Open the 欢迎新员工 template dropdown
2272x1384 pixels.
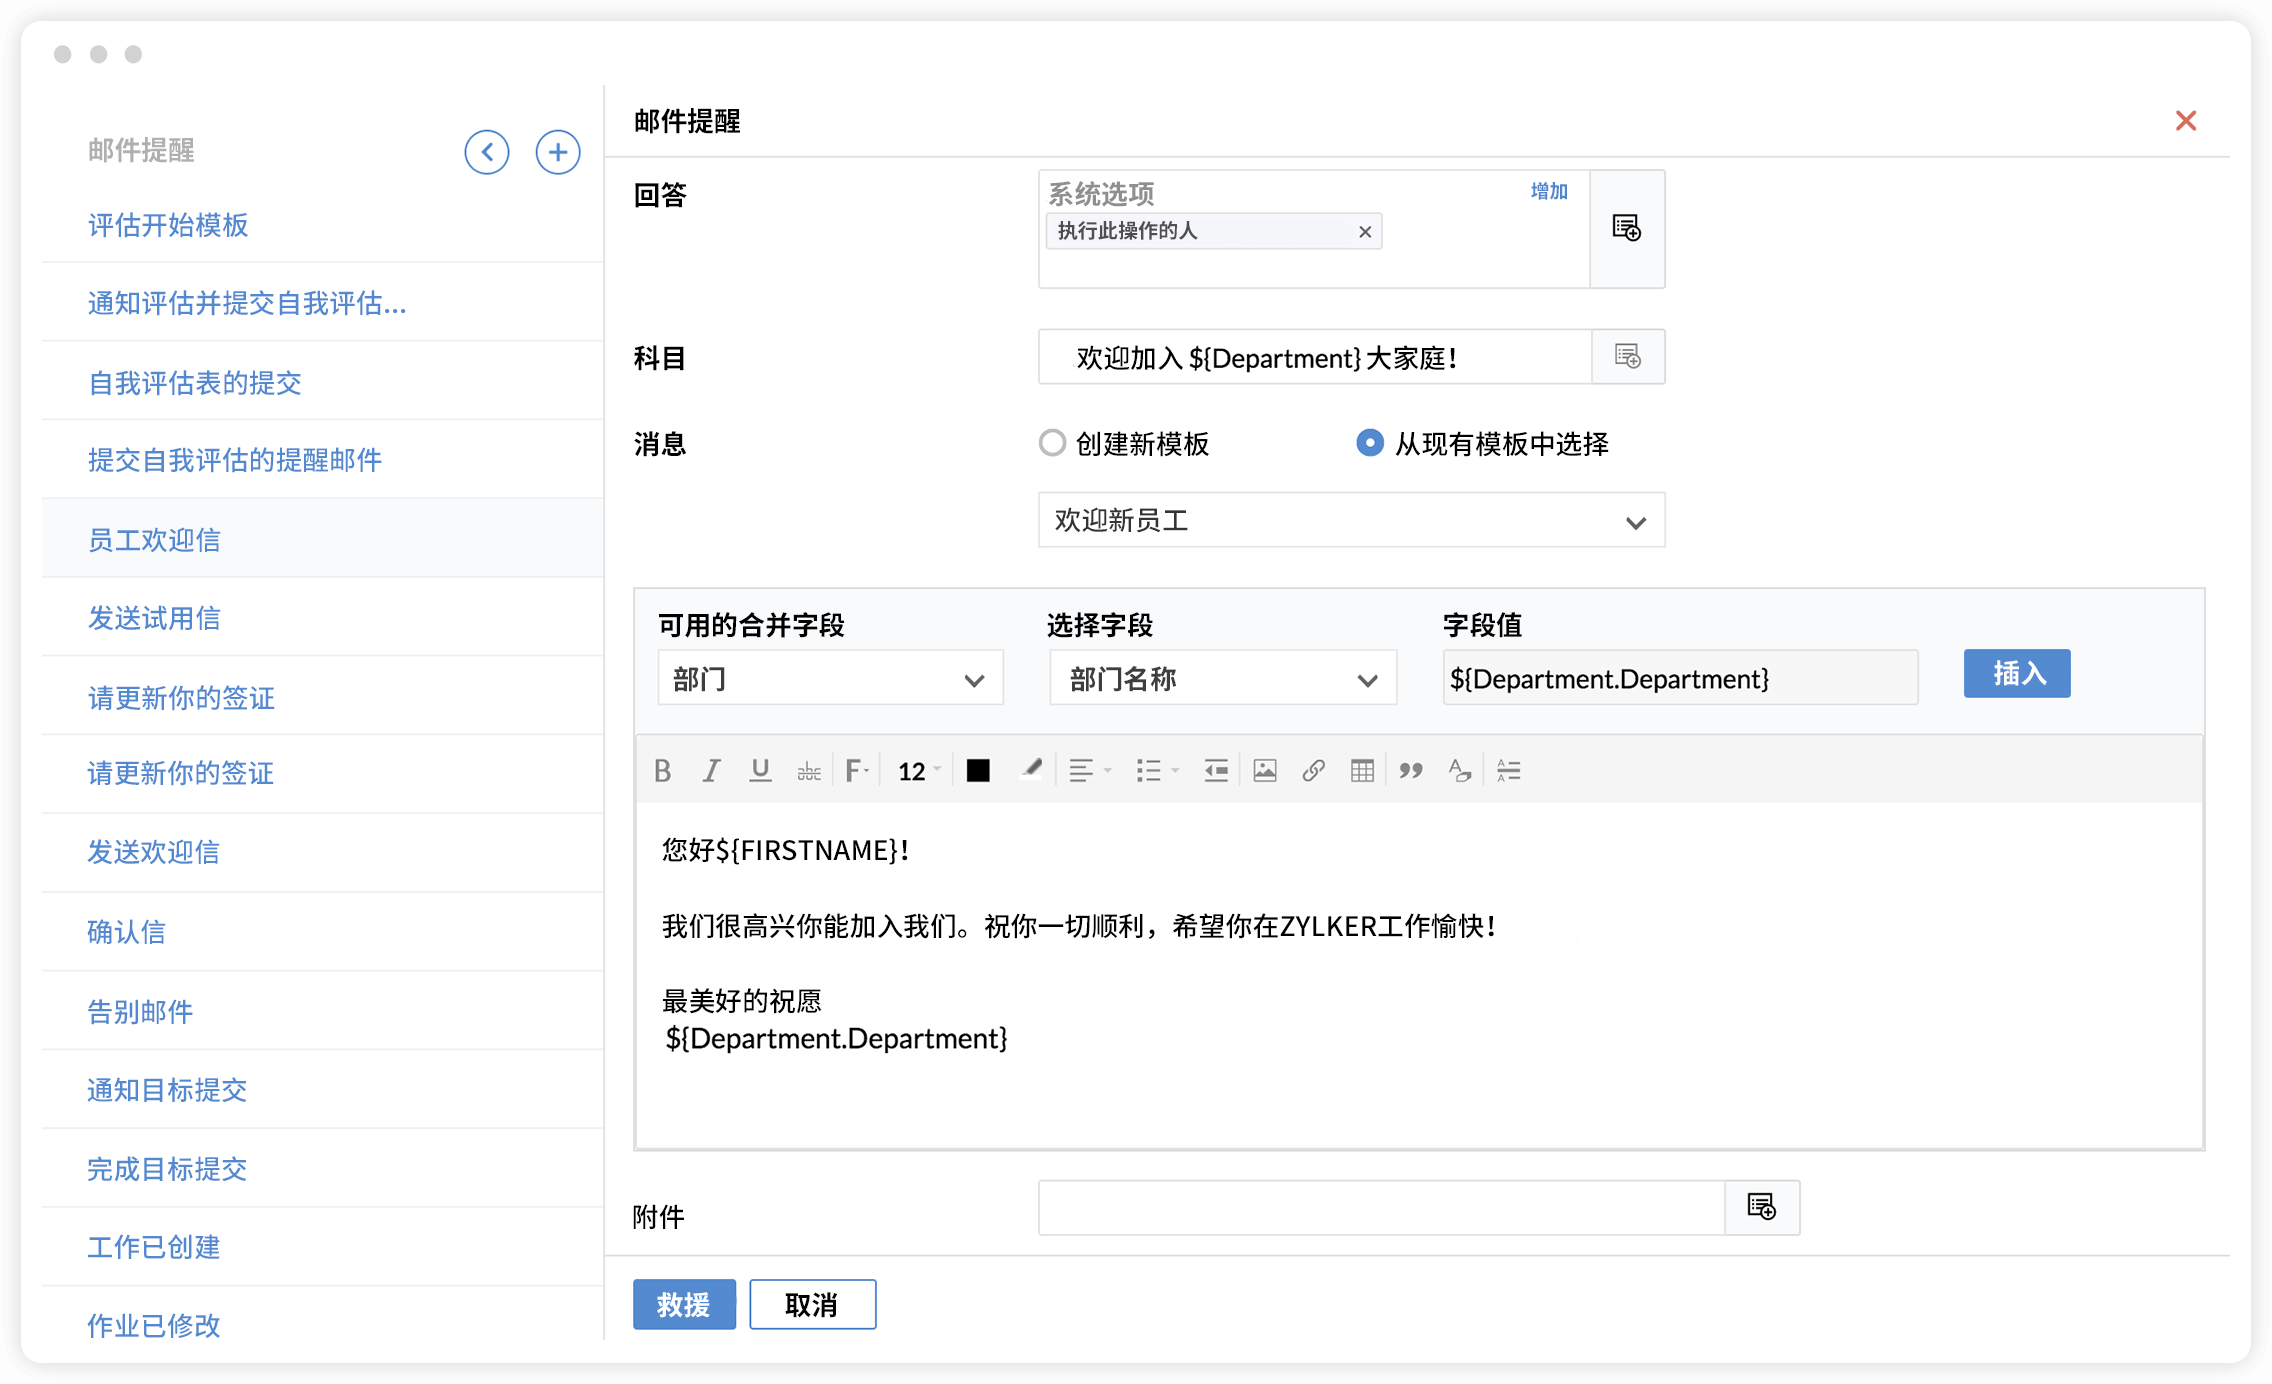coord(1351,520)
